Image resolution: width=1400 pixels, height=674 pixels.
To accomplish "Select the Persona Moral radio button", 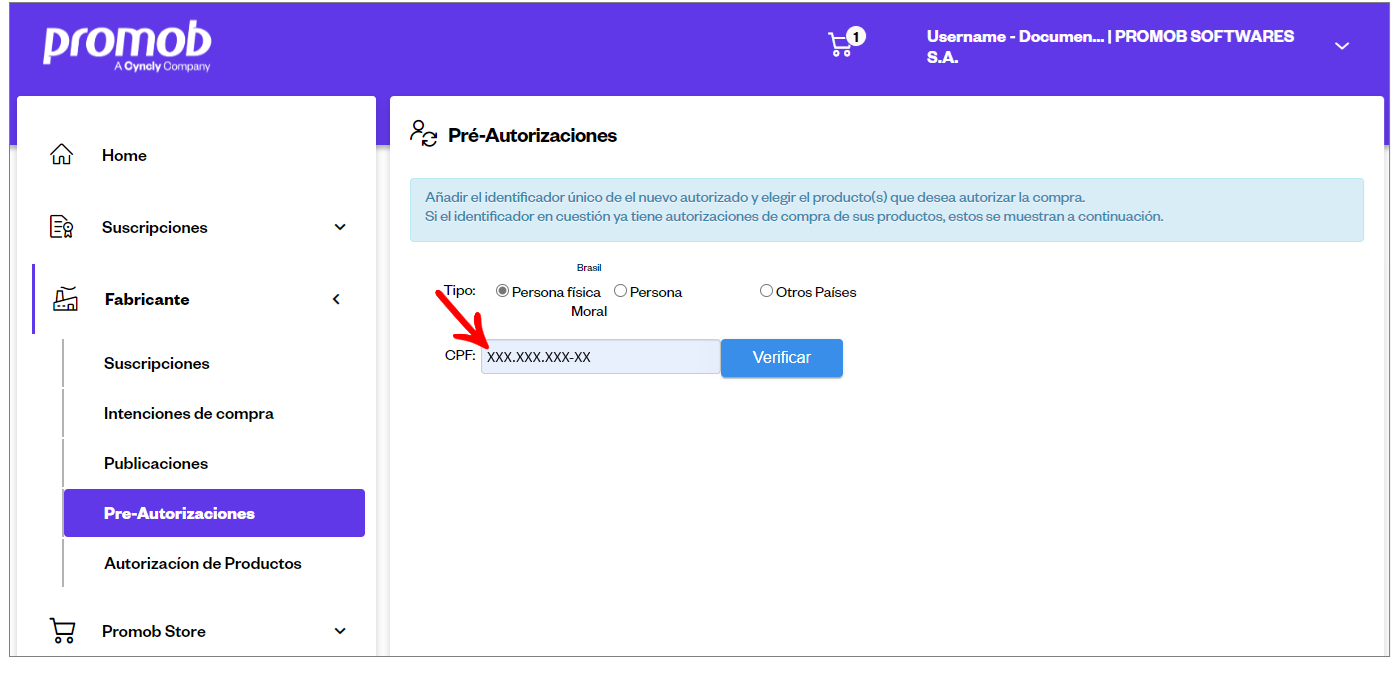I will coord(620,291).
